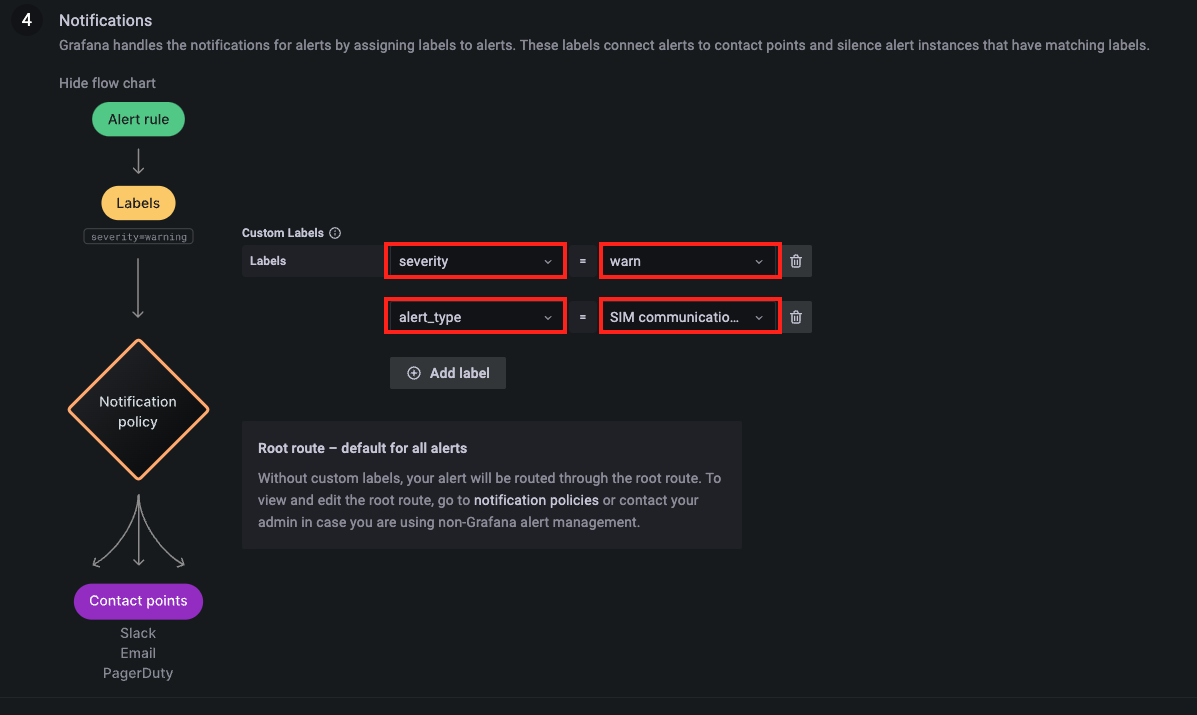The image size is (1197, 715).
Task: Click the Slack contact point text
Action: [138, 633]
